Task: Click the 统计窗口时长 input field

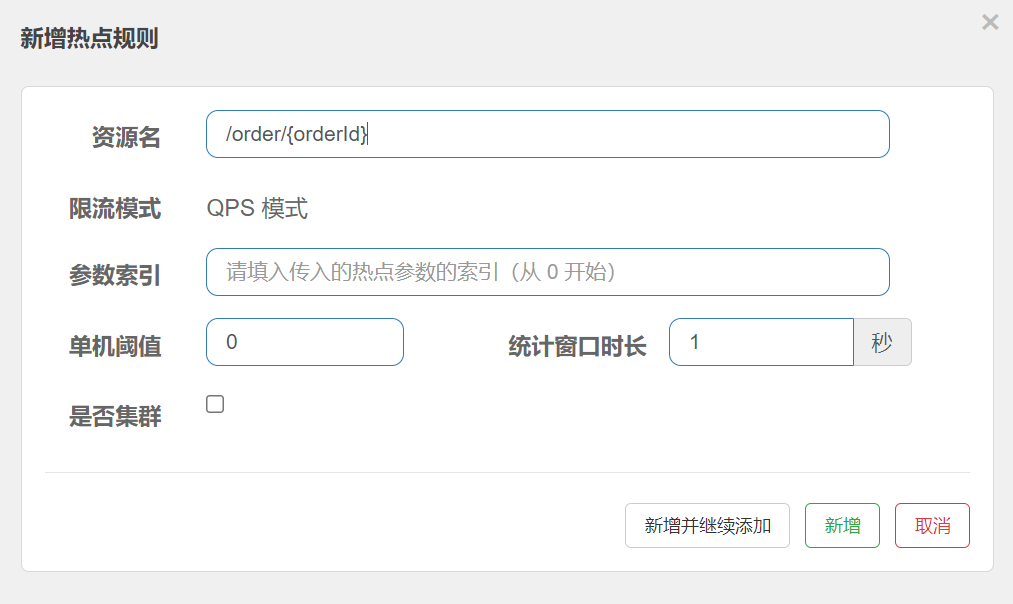Action: [762, 342]
